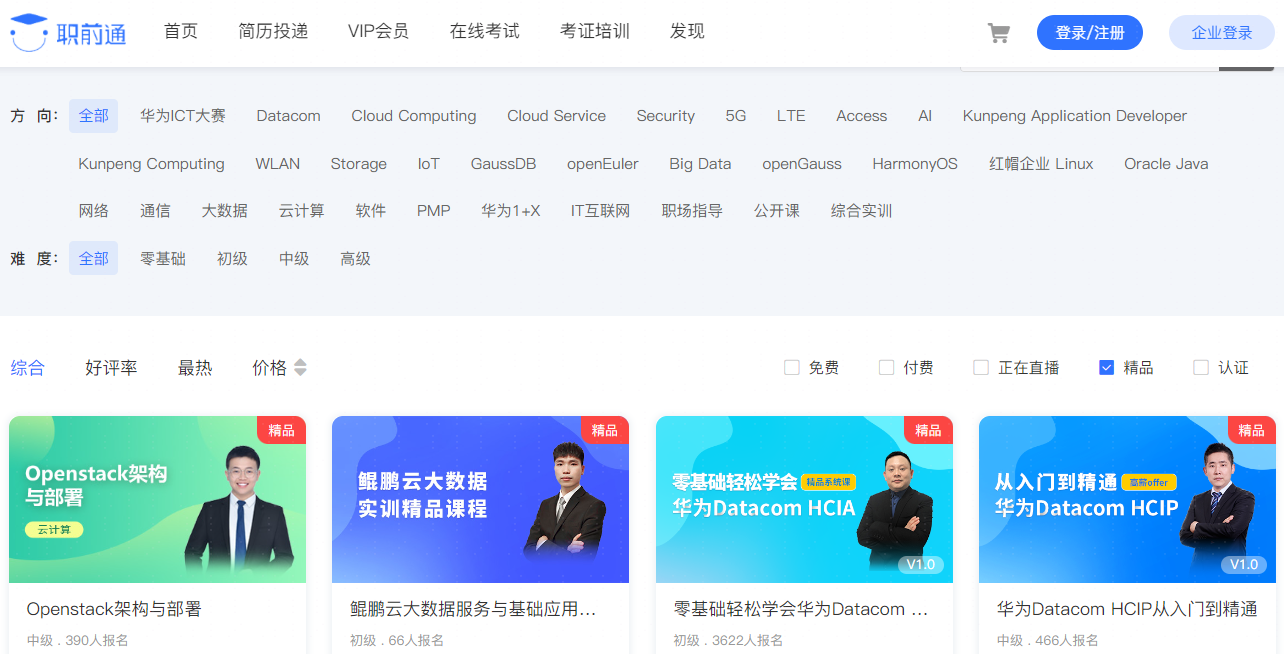Filter direction by Storage
Viewport: 1284px width, 654px height.
tap(358, 164)
